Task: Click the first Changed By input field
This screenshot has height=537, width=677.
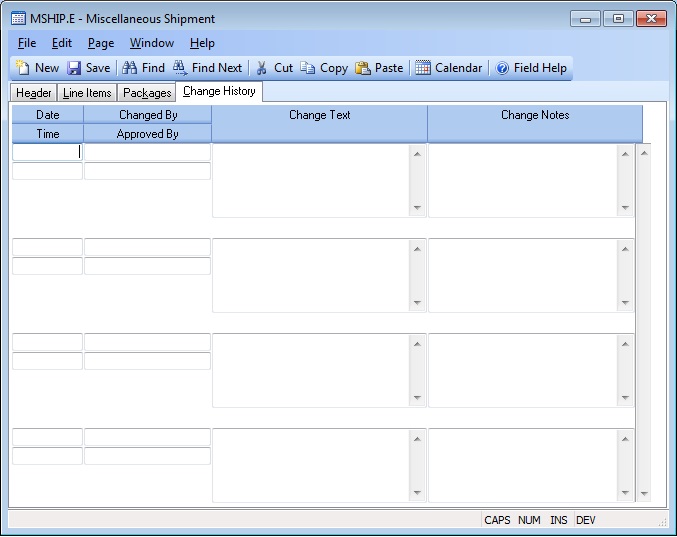Action: pos(147,153)
